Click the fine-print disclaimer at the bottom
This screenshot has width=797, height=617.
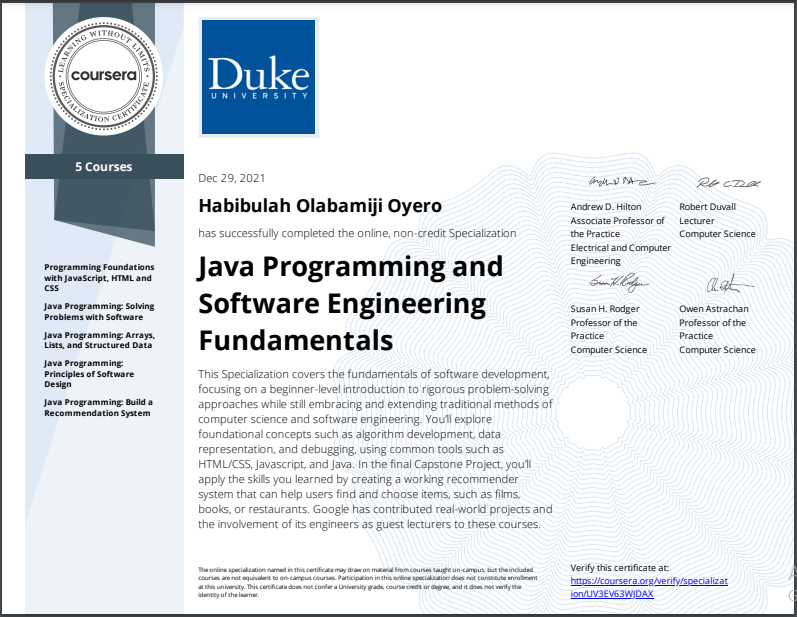367,582
